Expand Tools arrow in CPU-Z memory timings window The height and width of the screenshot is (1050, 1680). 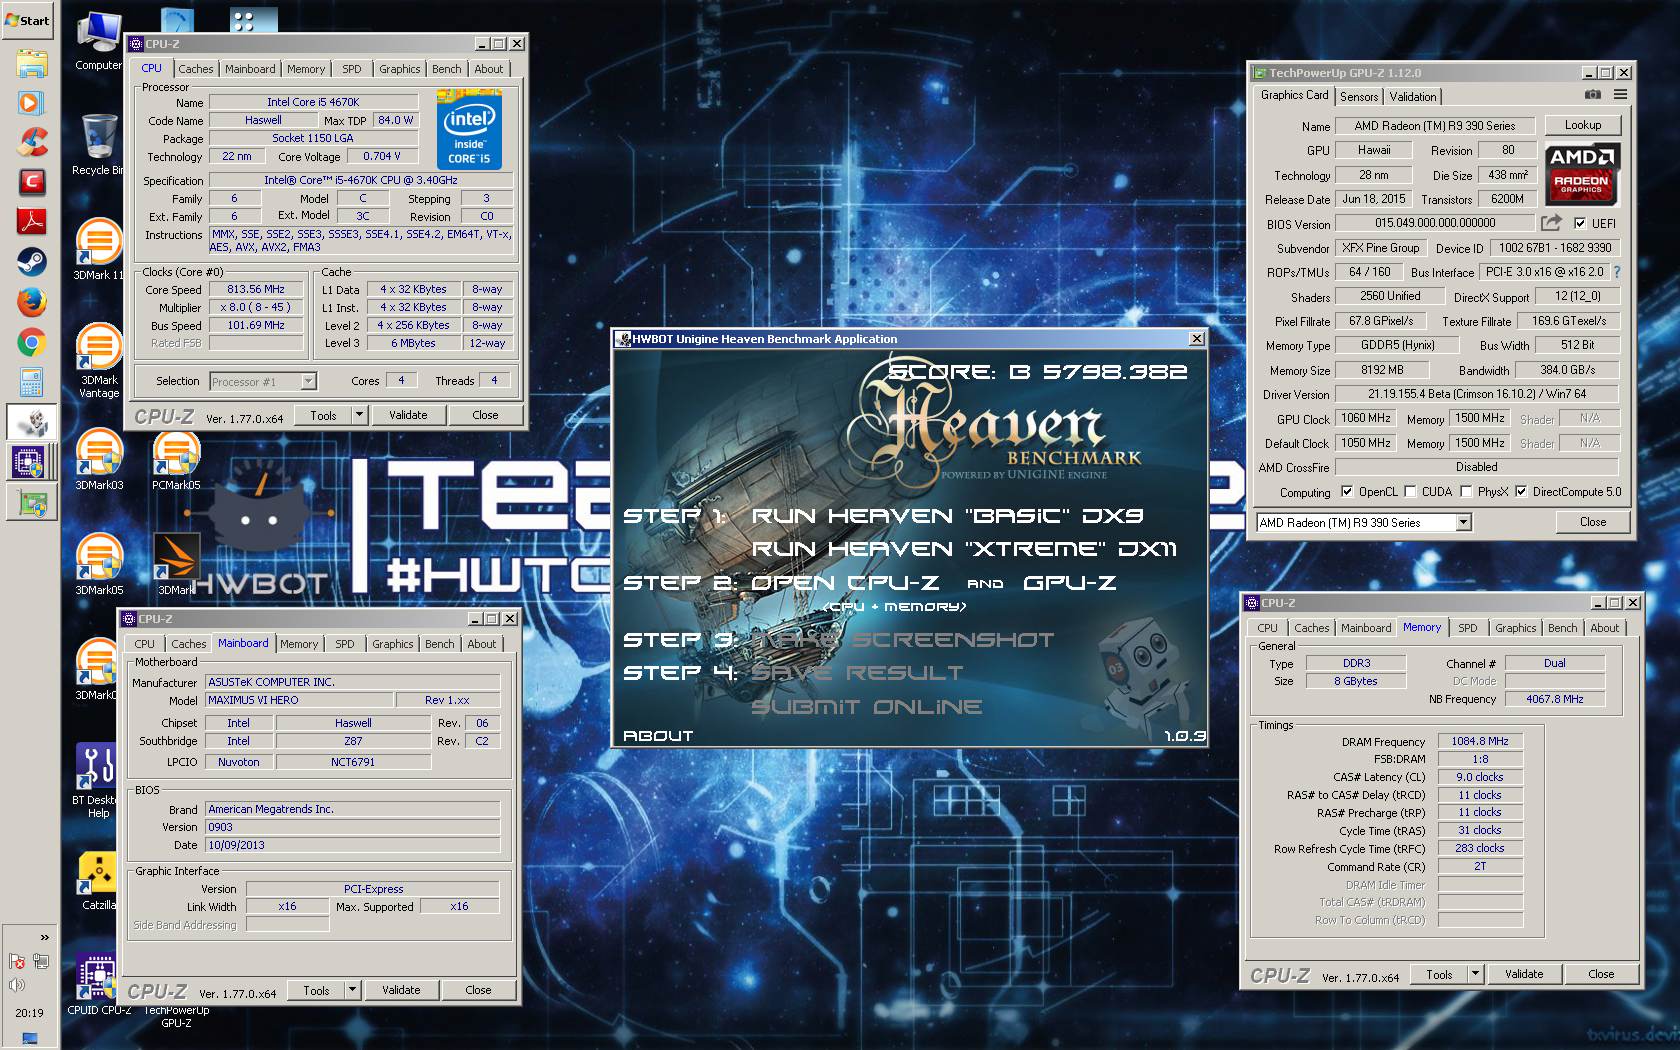click(x=1475, y=974)
